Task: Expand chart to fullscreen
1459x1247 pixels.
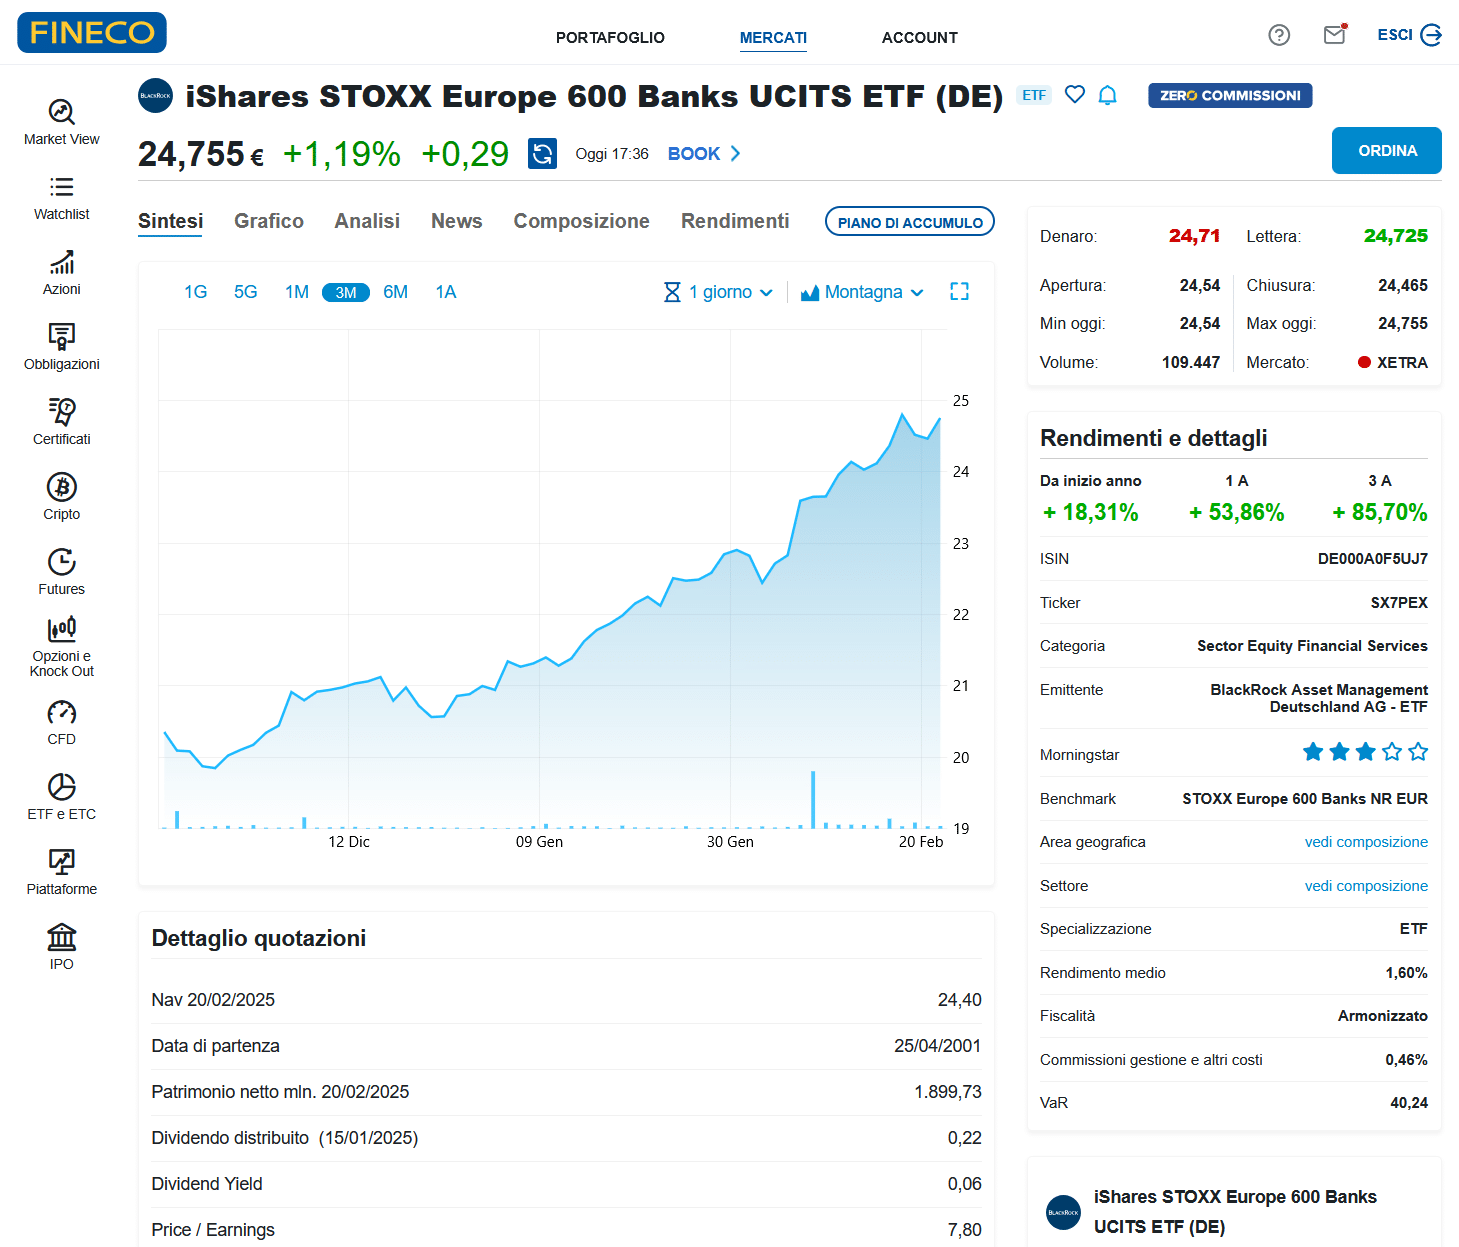Action: pyautogui.click(x=959, y=291)
